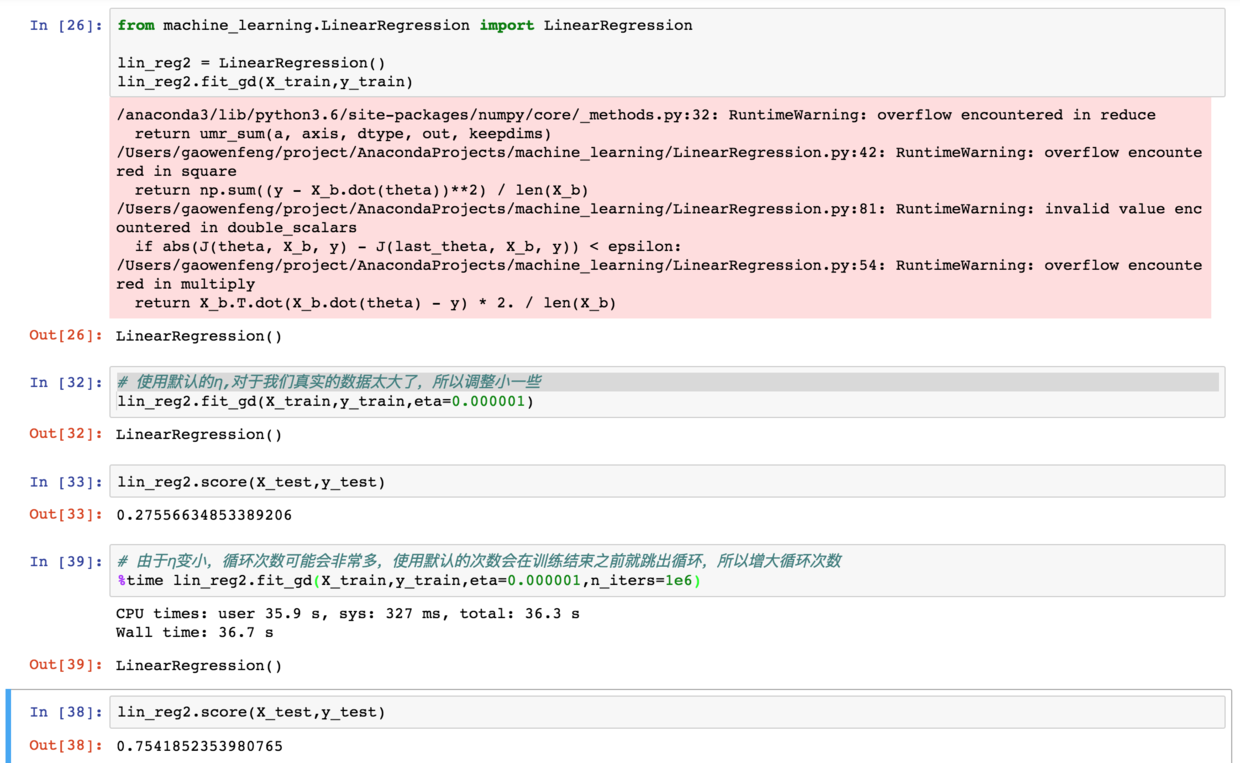Click the Out[38] prompt label
Screen dimensions: 1240x763
66,745
